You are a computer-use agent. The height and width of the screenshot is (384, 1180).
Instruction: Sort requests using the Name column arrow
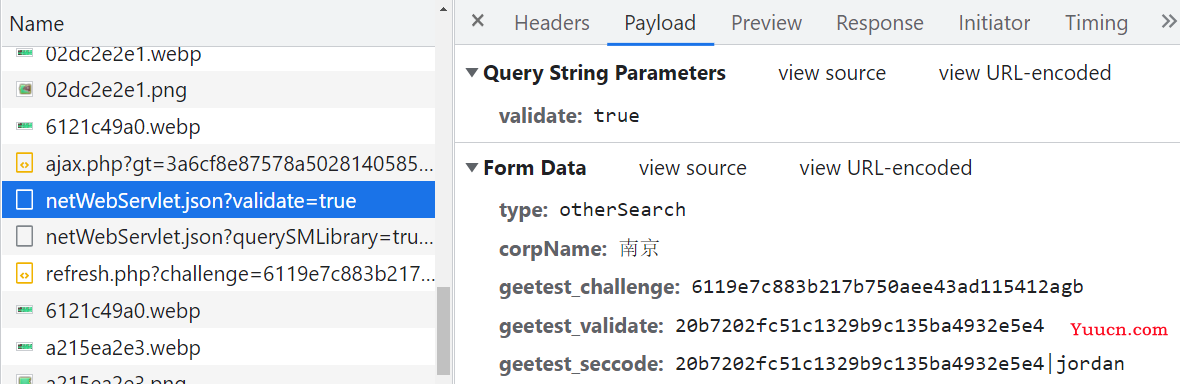tap(442, 10)
